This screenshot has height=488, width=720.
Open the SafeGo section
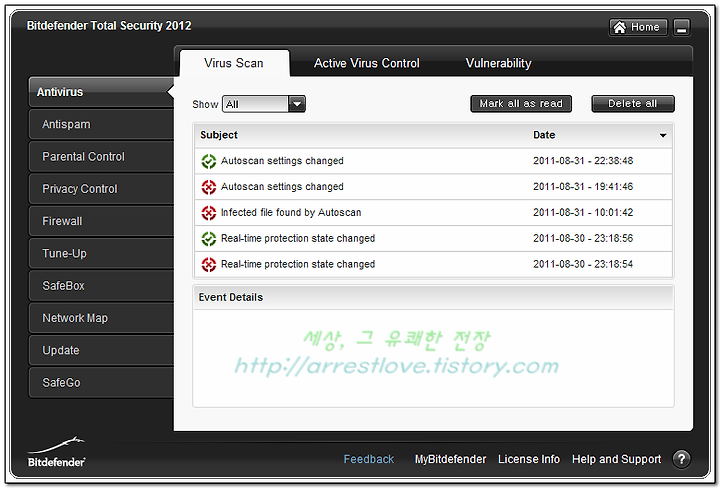(x=101, y=382)
